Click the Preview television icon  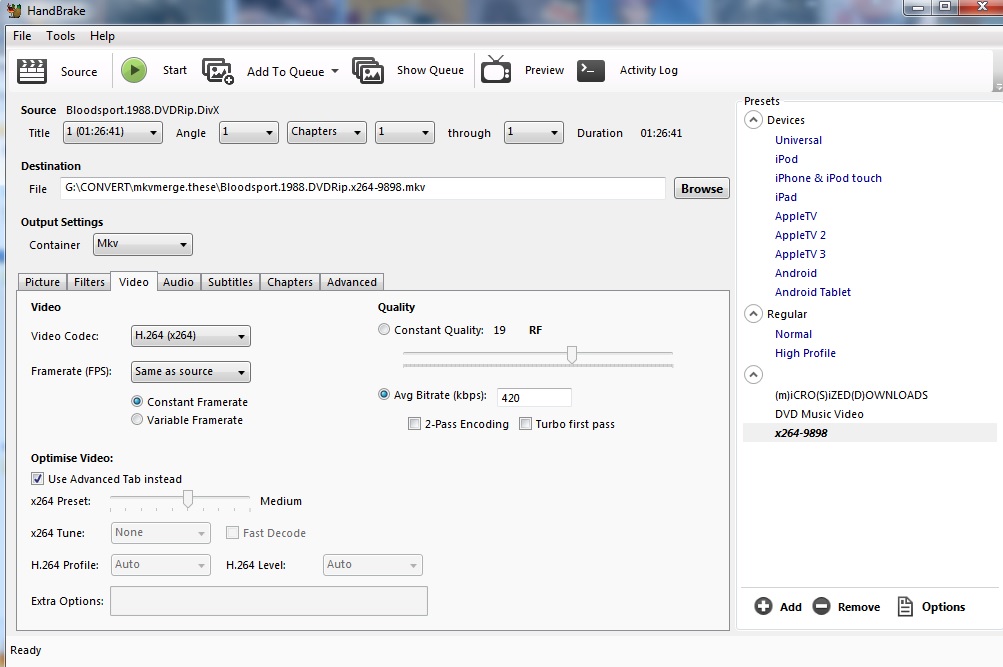(496, 70)
